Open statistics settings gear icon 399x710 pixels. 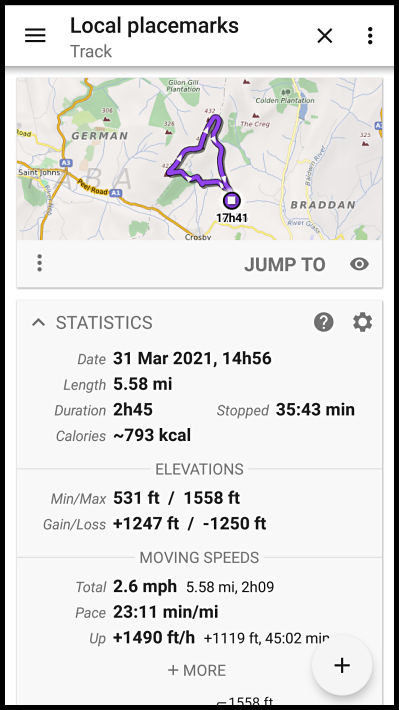point(362,322)
